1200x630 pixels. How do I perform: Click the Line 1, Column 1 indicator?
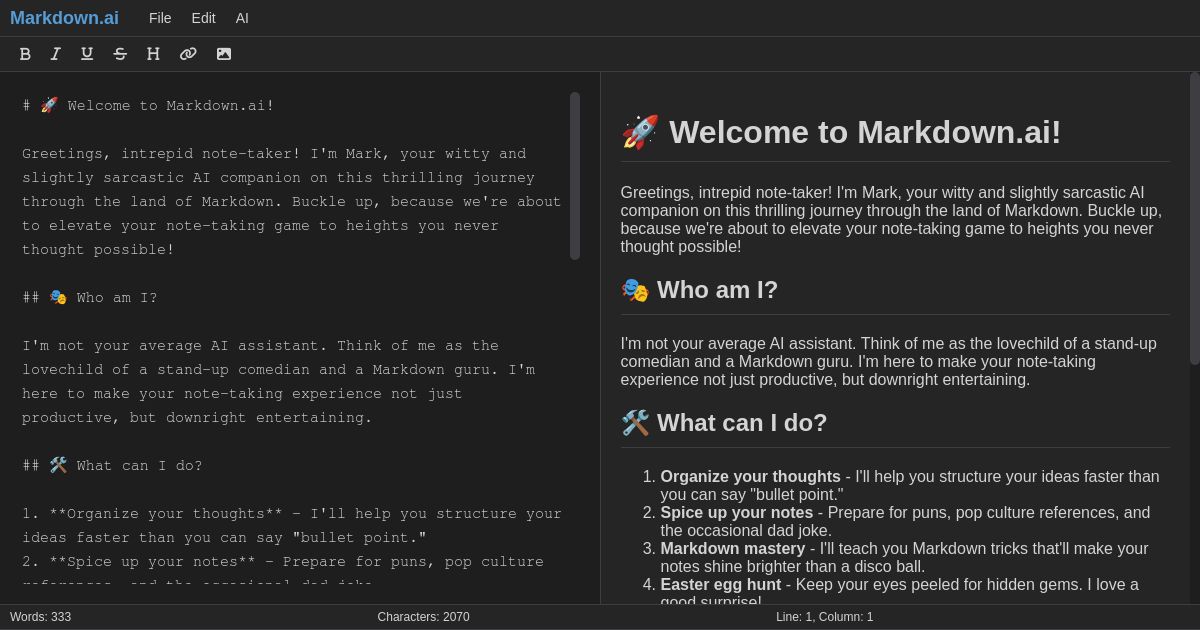(826, 617)
